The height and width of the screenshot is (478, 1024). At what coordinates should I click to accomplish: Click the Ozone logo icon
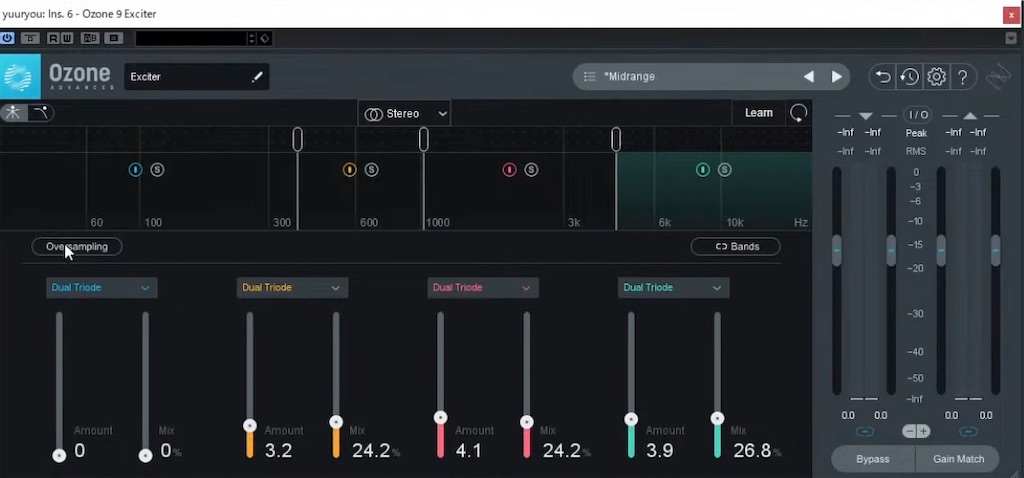coord(20,76)
